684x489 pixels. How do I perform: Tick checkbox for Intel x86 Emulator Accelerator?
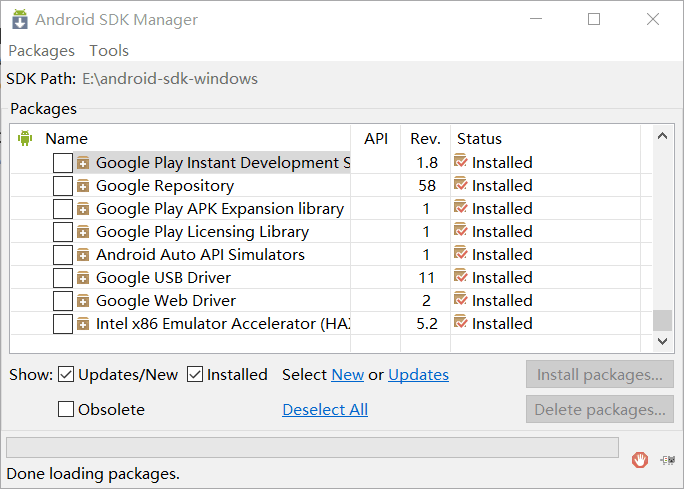[63, 324]
